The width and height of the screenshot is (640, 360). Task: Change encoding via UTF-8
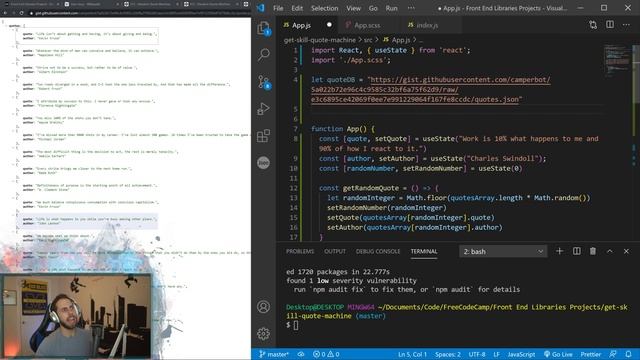pos(477,354)
